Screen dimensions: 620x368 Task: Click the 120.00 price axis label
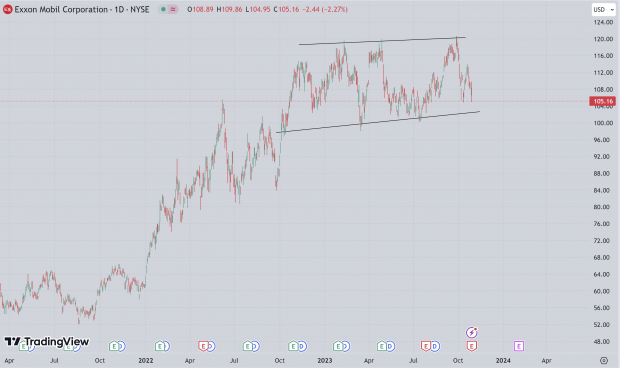click(603, 39)
